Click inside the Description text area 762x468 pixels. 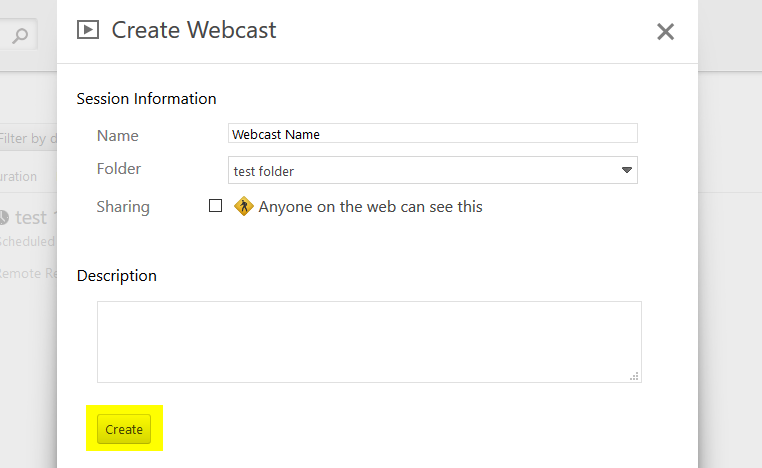(x=369, y=342)
